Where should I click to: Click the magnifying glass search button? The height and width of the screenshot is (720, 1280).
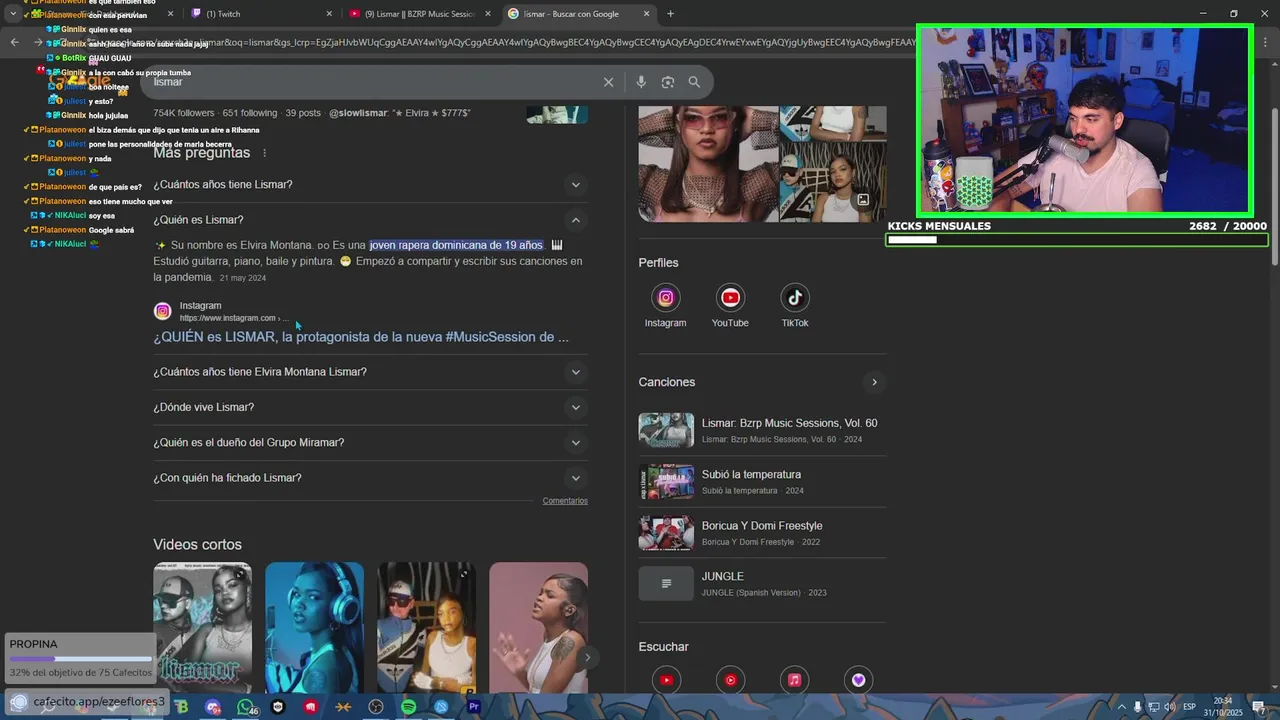[x=694, y=82]
